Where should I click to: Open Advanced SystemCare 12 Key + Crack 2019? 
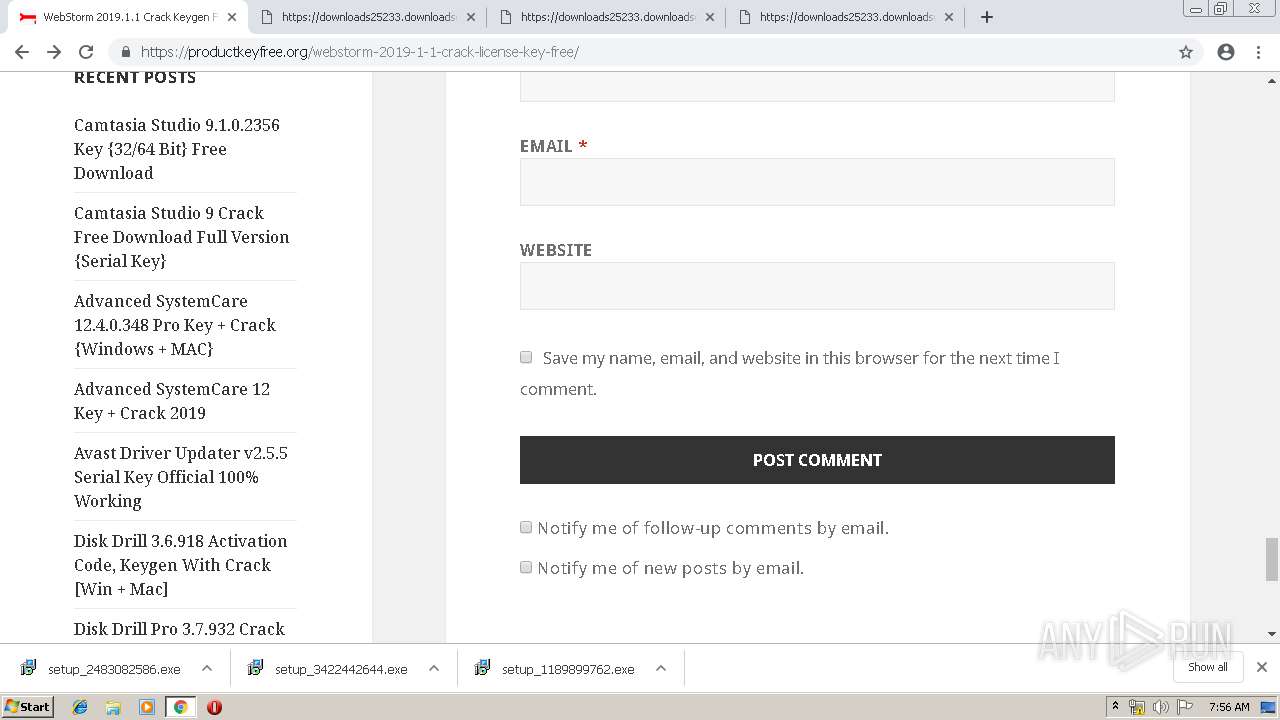172,401
